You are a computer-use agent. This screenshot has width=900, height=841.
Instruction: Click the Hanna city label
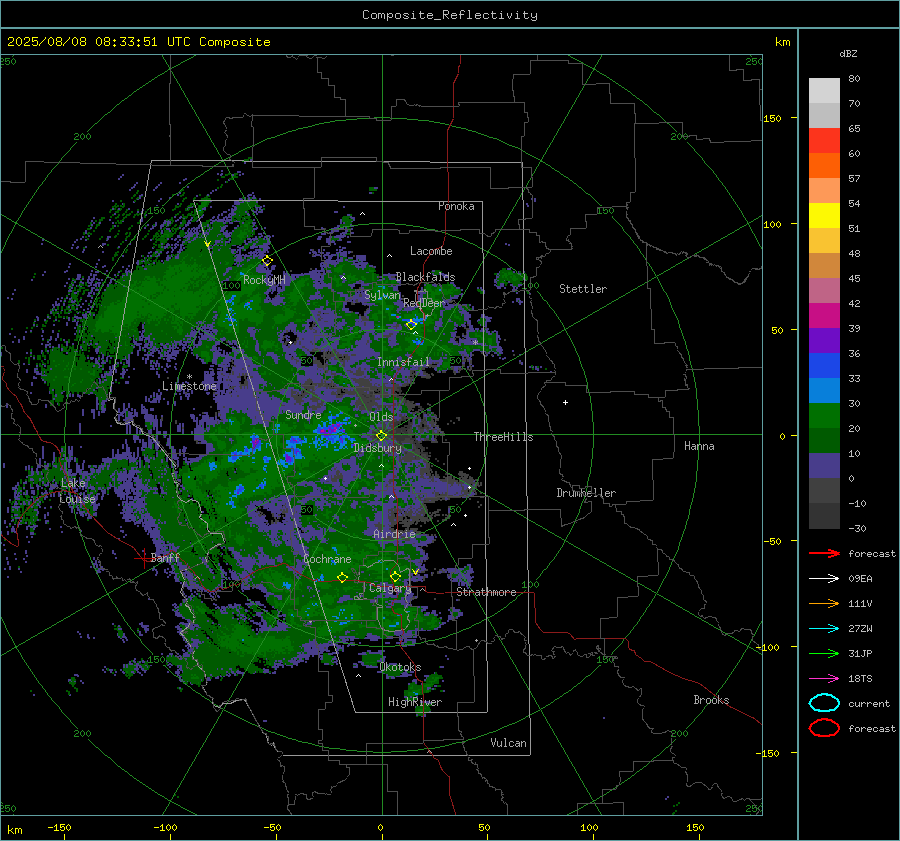point(699,446)
